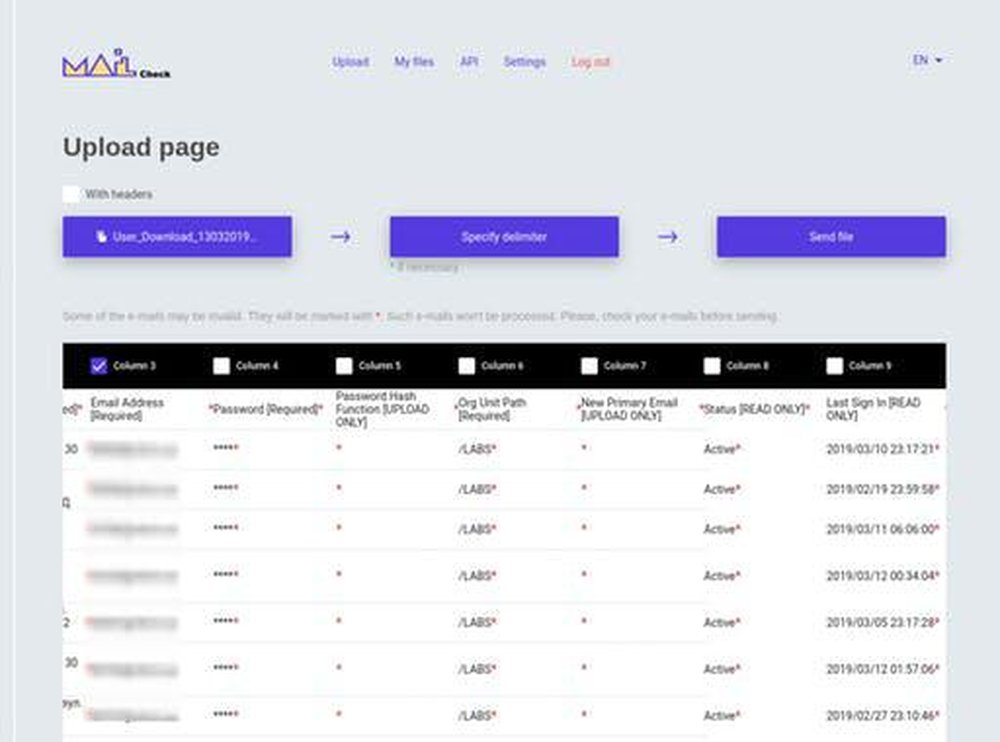Toggle the With headers checkbox

(71, 194)
